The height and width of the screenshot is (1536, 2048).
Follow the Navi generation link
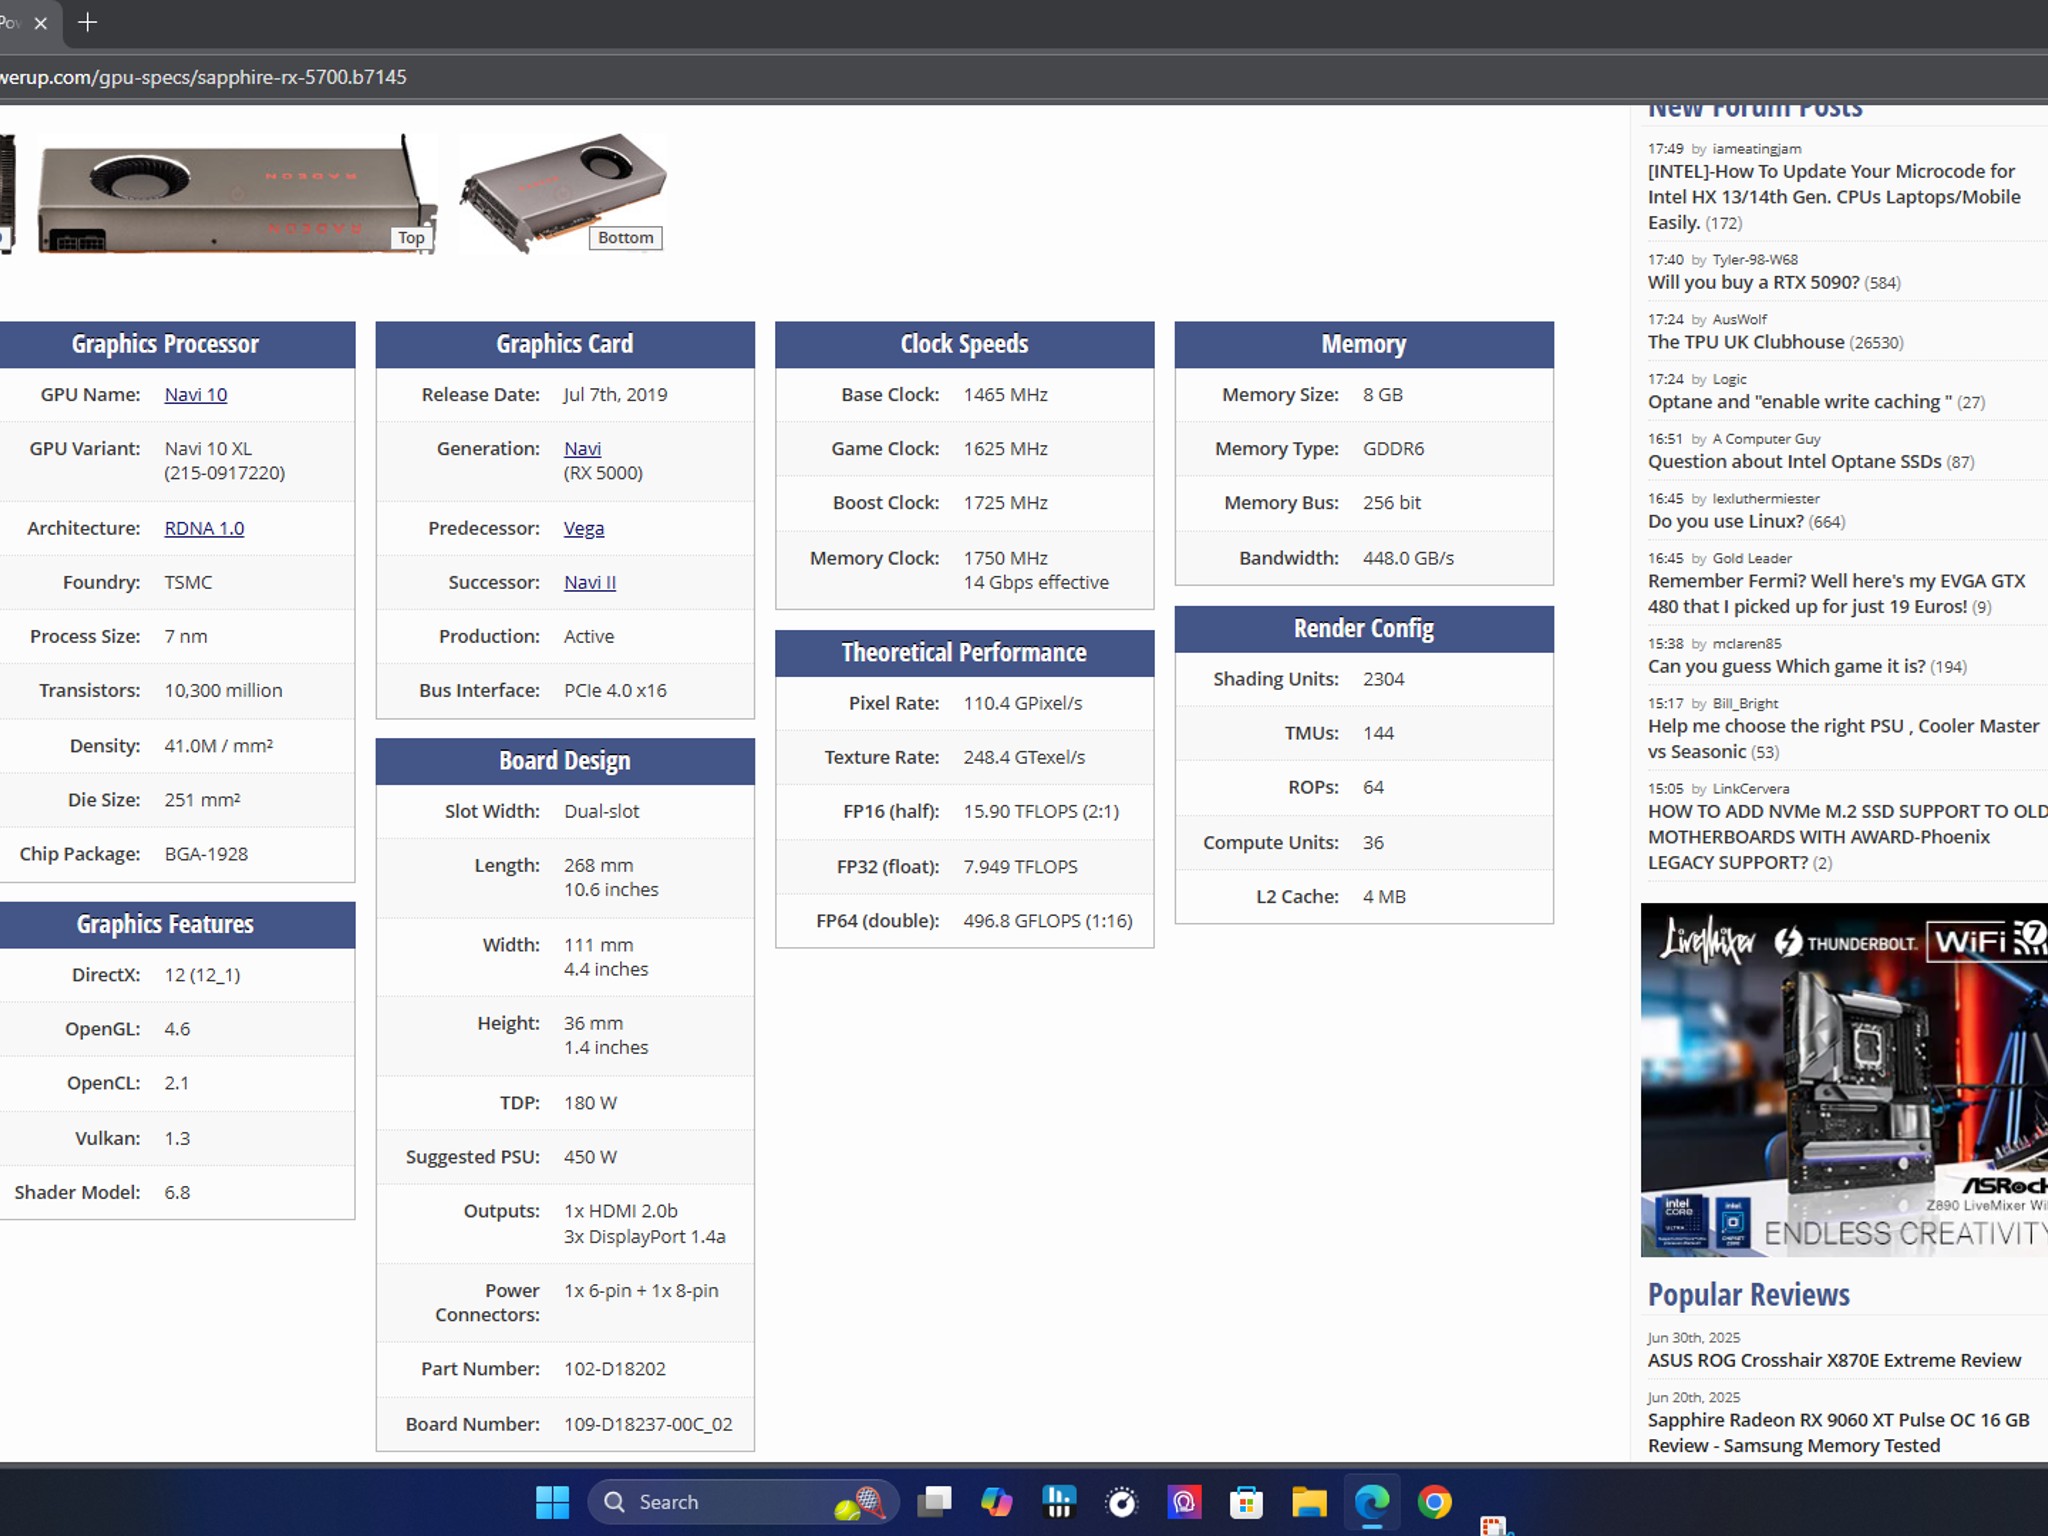tap(582, 448)
